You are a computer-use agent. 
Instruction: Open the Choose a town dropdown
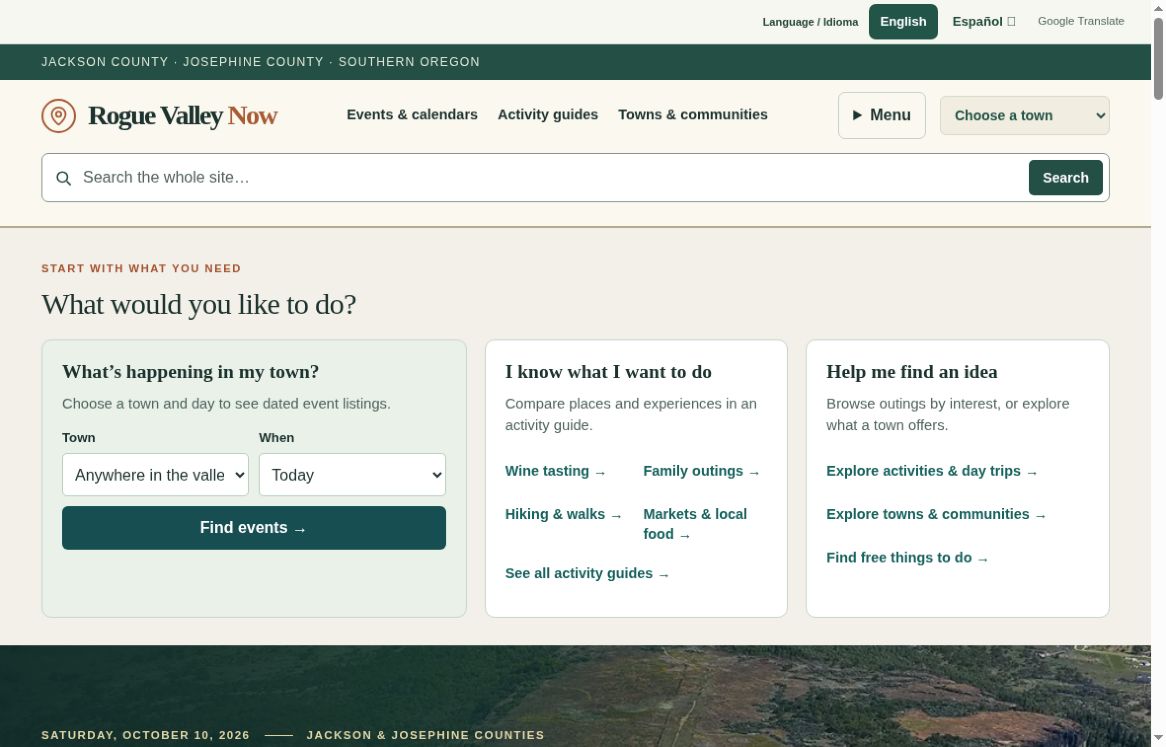tap(1024, 115)
